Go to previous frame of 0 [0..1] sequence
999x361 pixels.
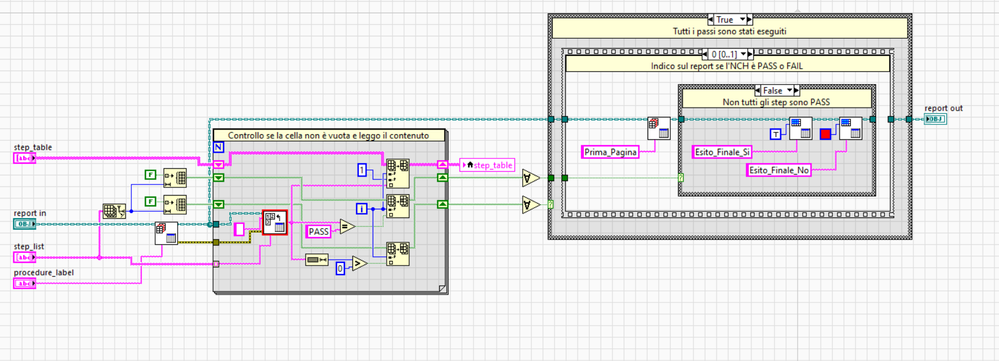click(x=704, y=53)
